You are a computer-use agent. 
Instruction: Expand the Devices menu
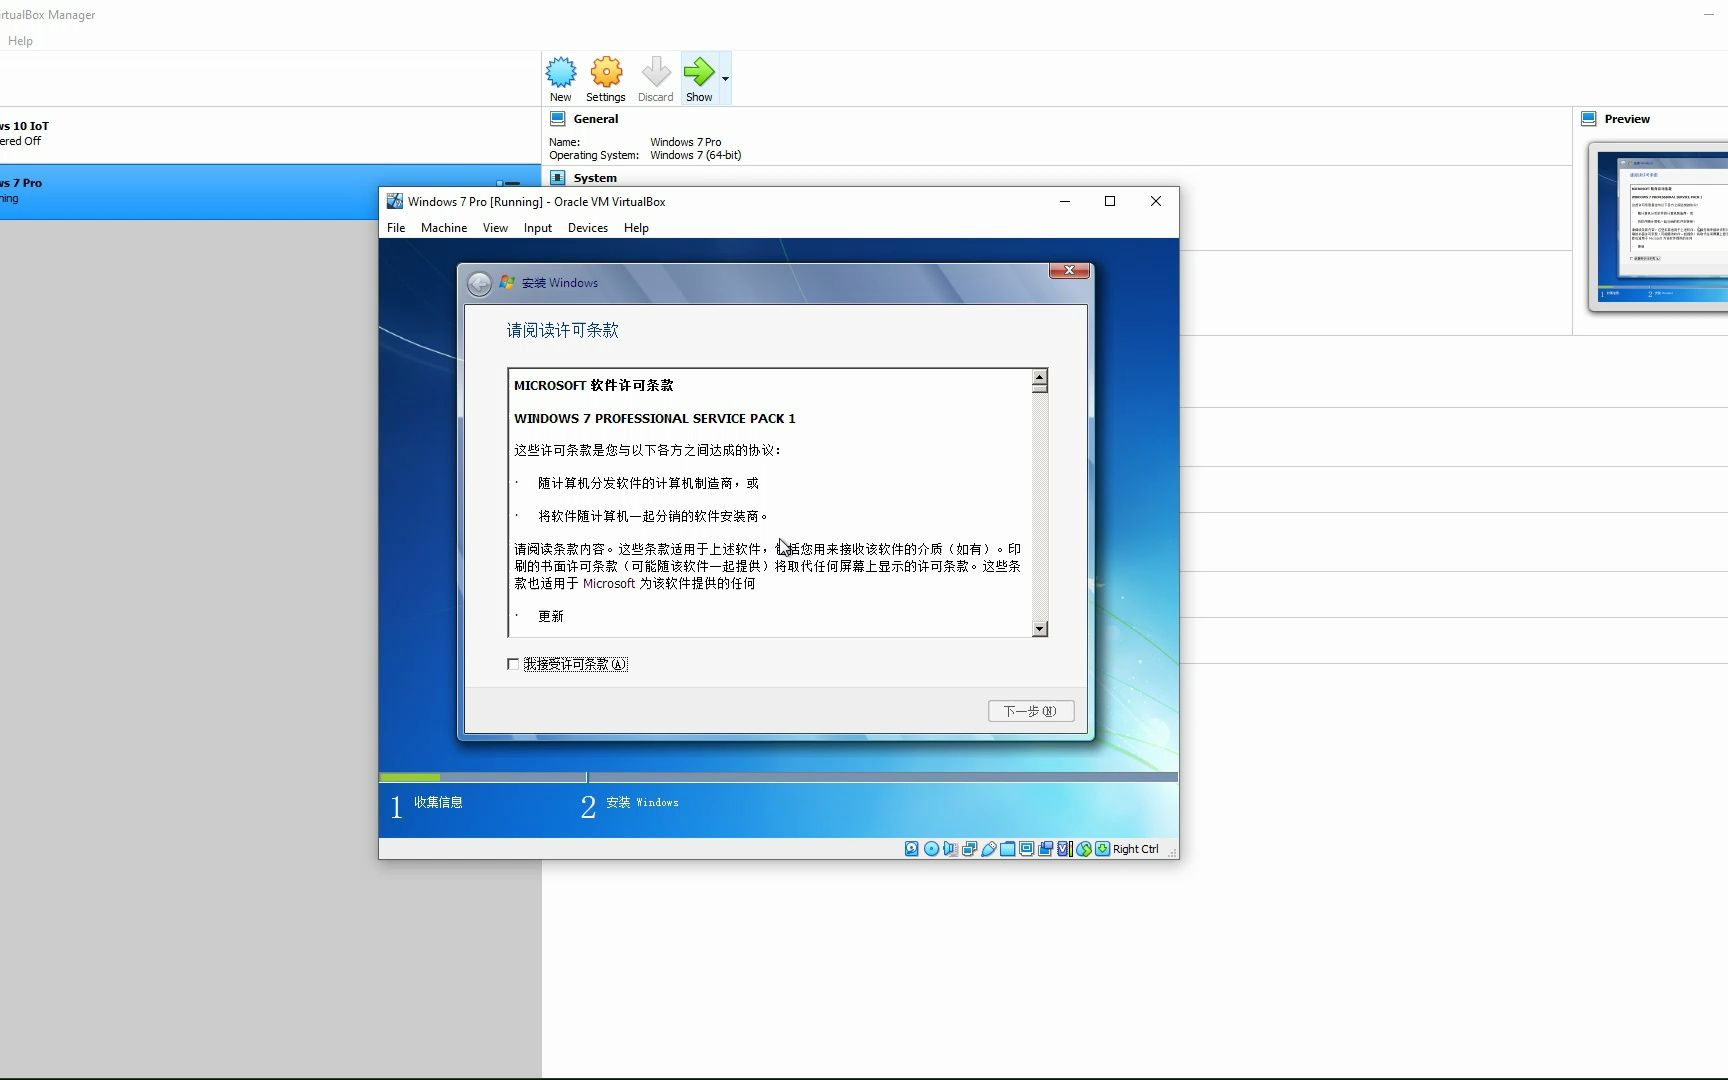coord(588,228)
